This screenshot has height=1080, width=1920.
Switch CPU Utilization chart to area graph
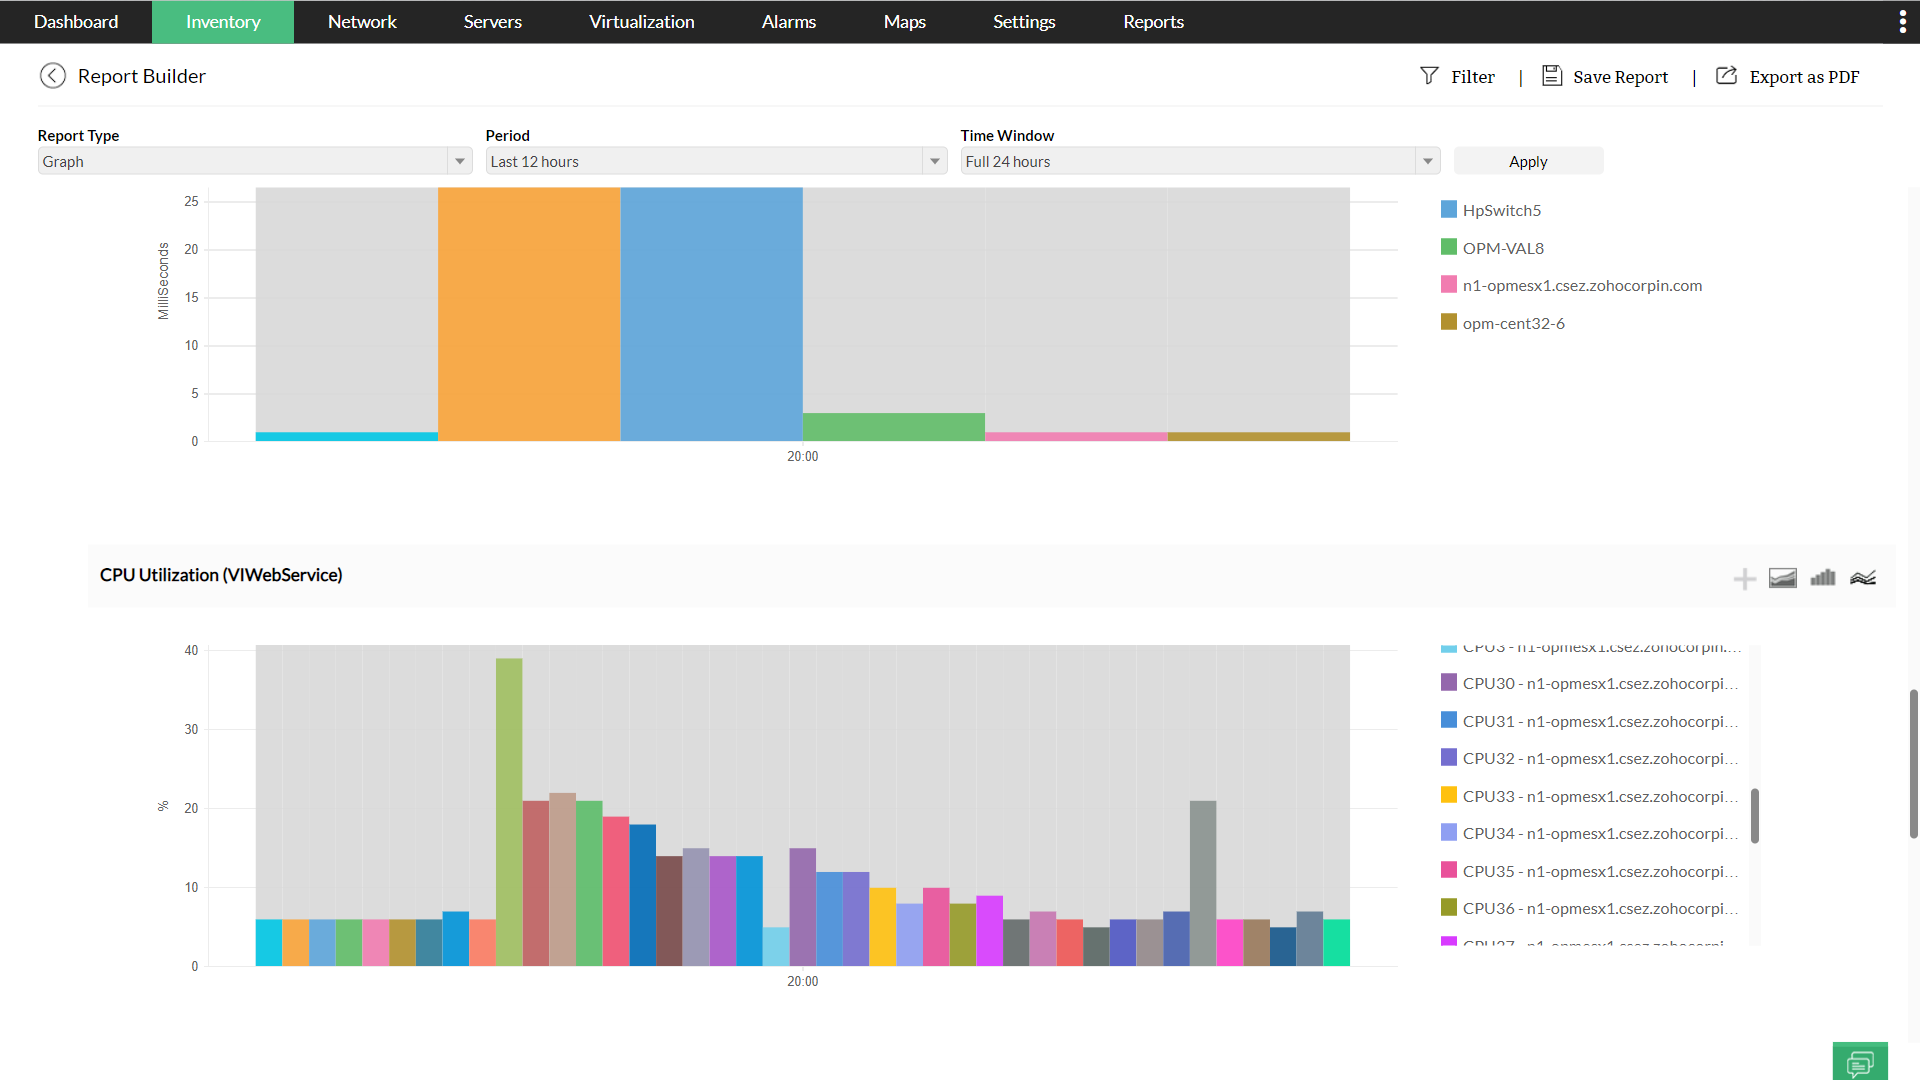click(x=1782, y=578)
